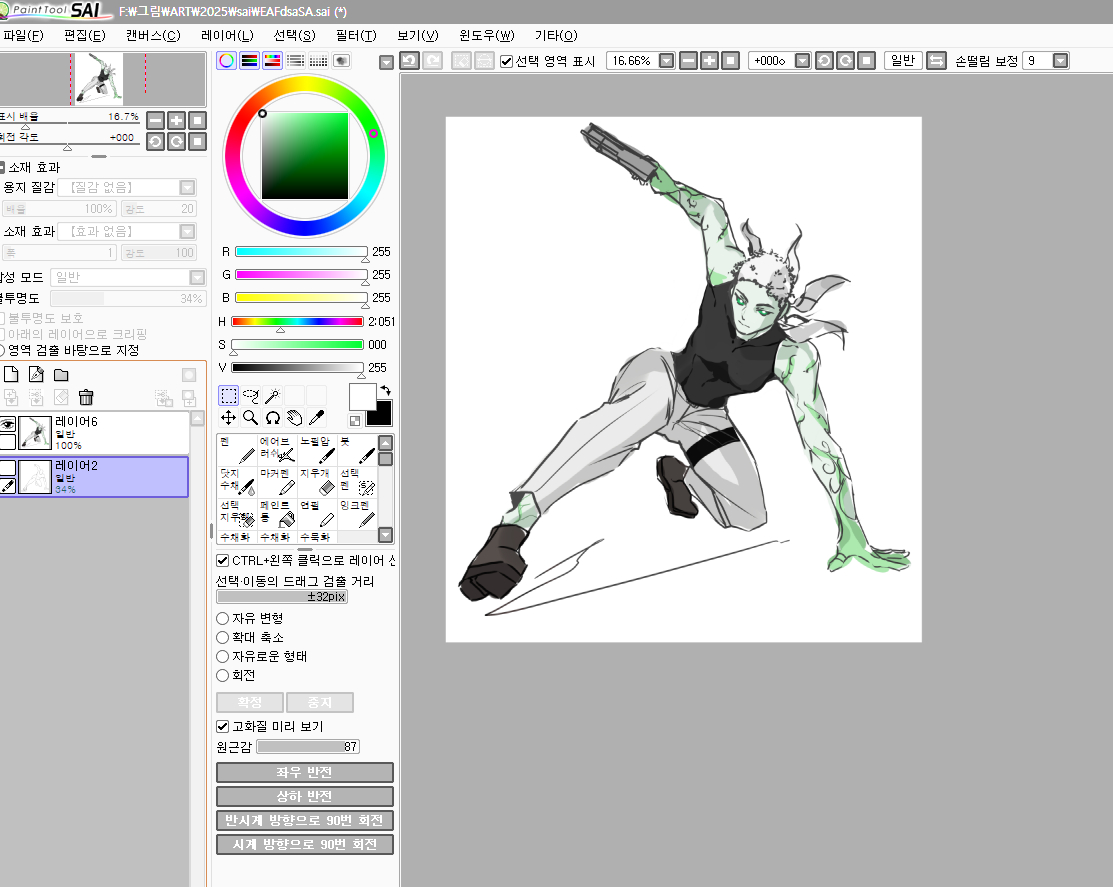The height and width of the screenshot is (887, 1113).
Task: Pick the Eyedropper color picker tool
Action: click(x=316, y=418)
